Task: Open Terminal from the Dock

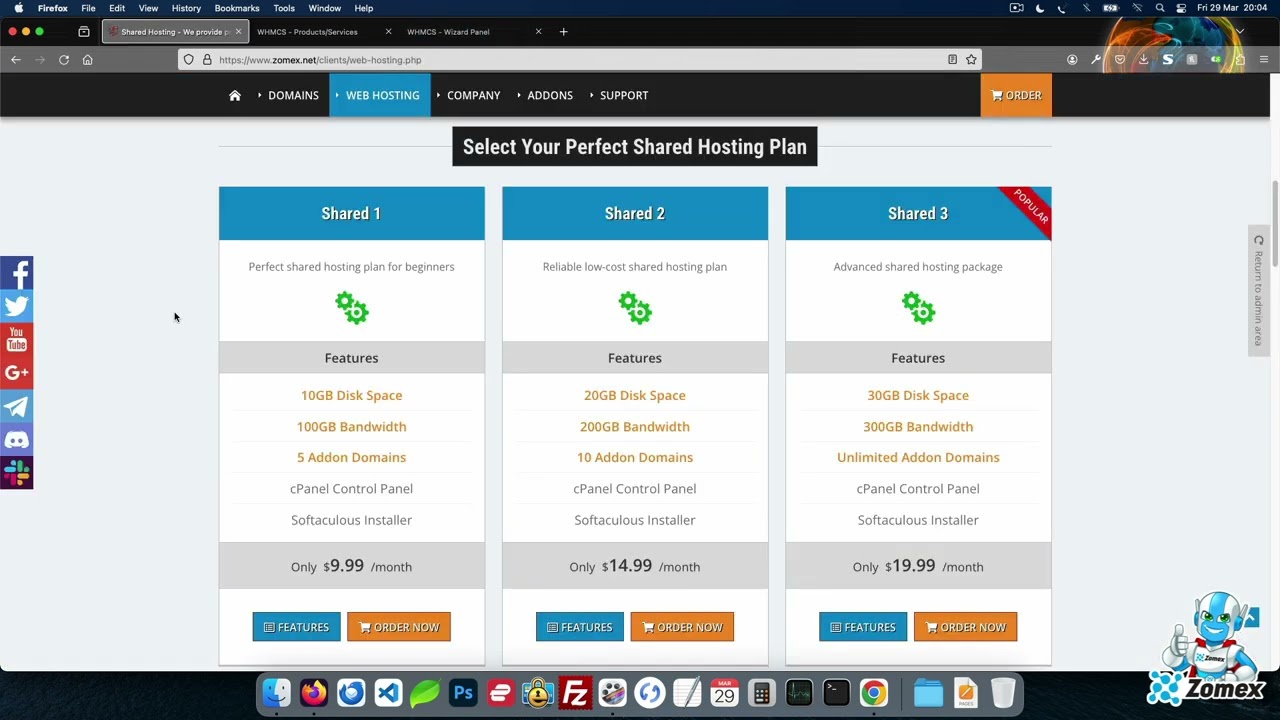Action: click(x=836, y=693)
